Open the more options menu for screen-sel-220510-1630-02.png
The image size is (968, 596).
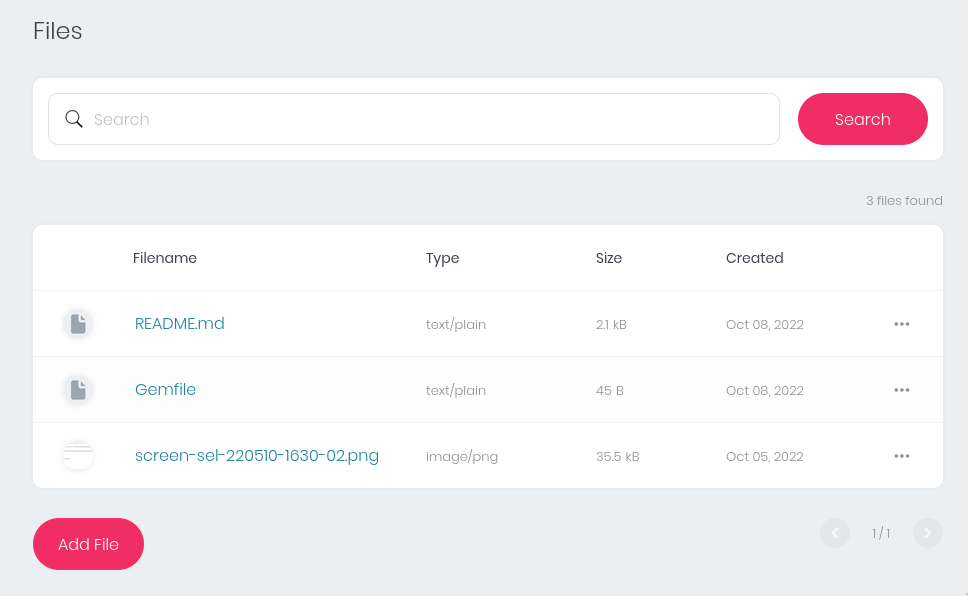(x=901, y=456)
